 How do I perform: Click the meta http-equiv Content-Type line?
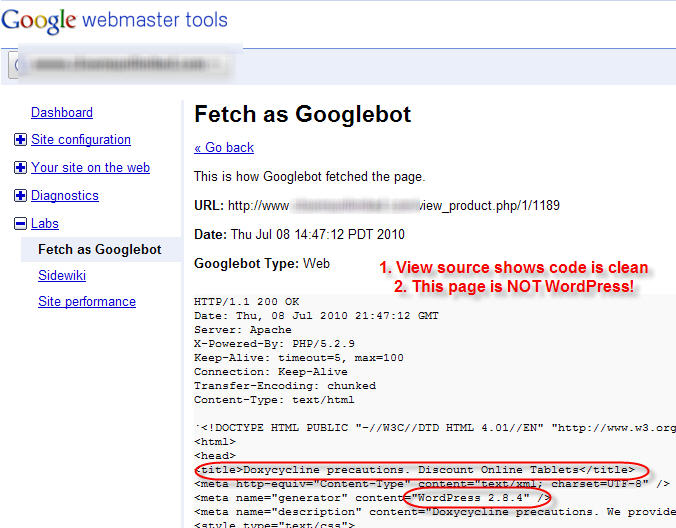pos(432,484)
